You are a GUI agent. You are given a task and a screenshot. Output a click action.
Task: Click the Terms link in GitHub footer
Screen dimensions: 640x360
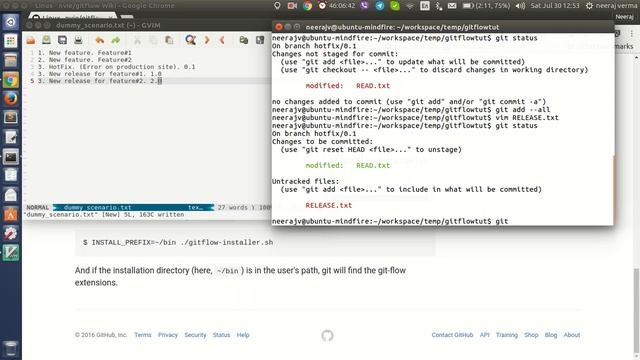point(143,335)
